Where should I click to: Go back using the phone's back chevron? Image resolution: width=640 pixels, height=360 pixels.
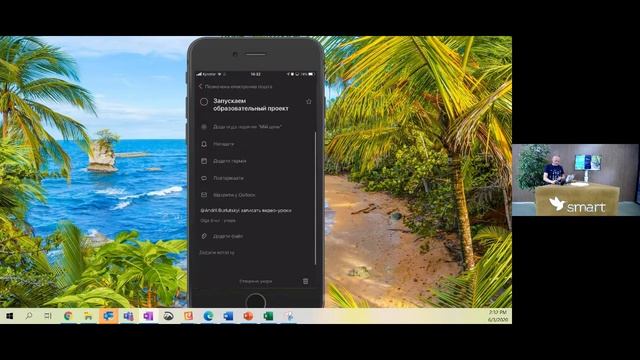200,87
